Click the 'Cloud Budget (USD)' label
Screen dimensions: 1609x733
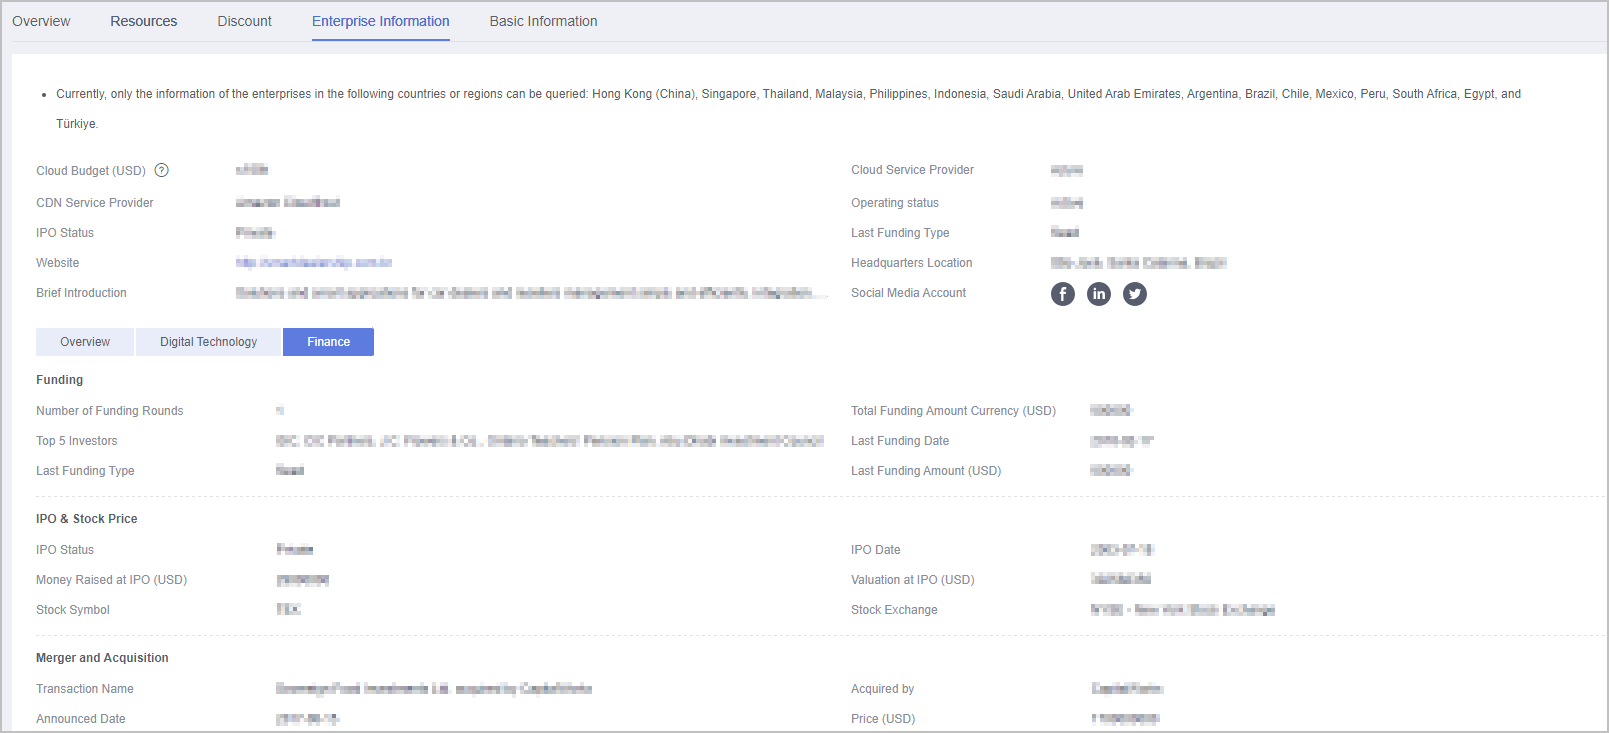click(91, 171)
